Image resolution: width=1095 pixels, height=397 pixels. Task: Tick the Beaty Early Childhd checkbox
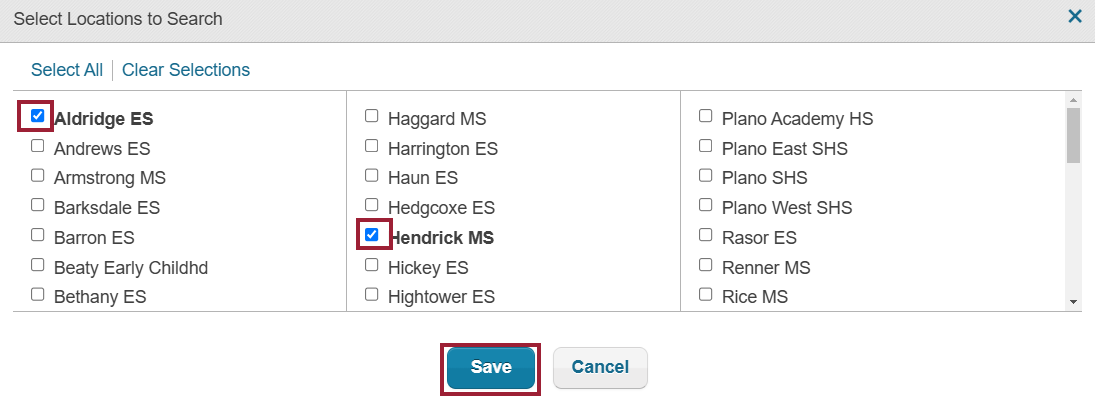(38, 265)
